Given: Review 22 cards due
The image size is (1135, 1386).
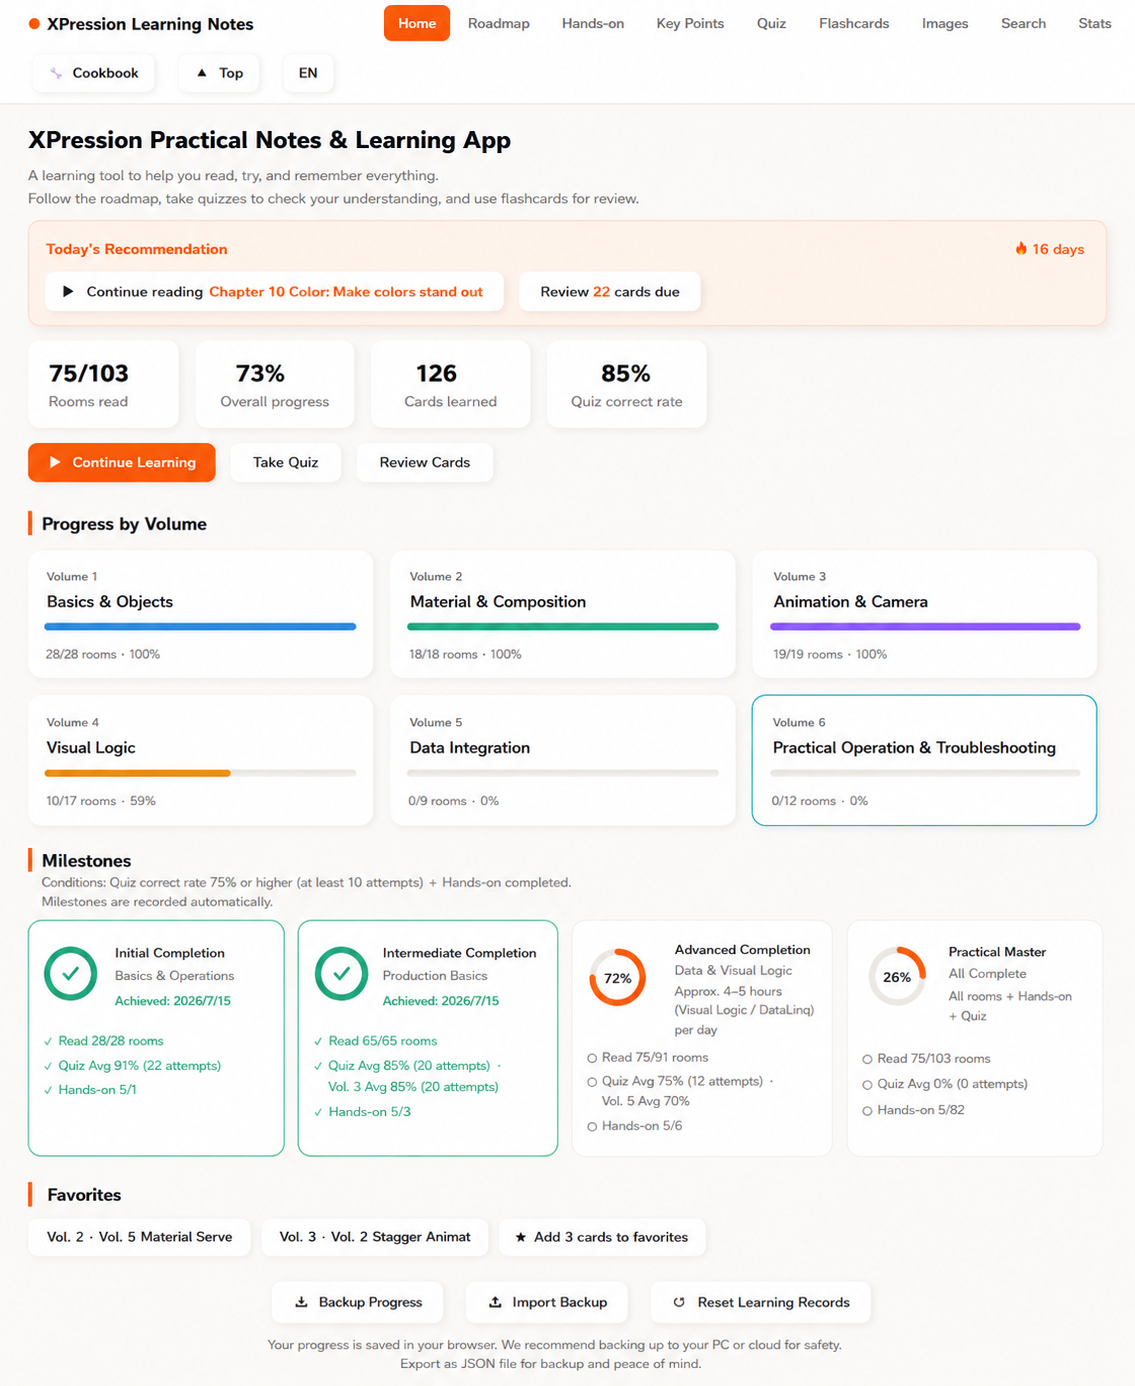Looking at the screenshot, I should tap(610, 292).
